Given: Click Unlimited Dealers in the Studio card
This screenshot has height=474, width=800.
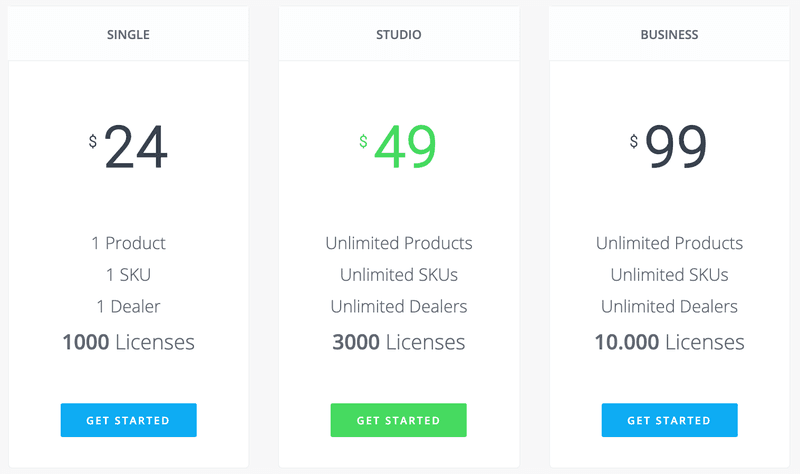Looking at the screenshot, I should [x=398, y=306].
